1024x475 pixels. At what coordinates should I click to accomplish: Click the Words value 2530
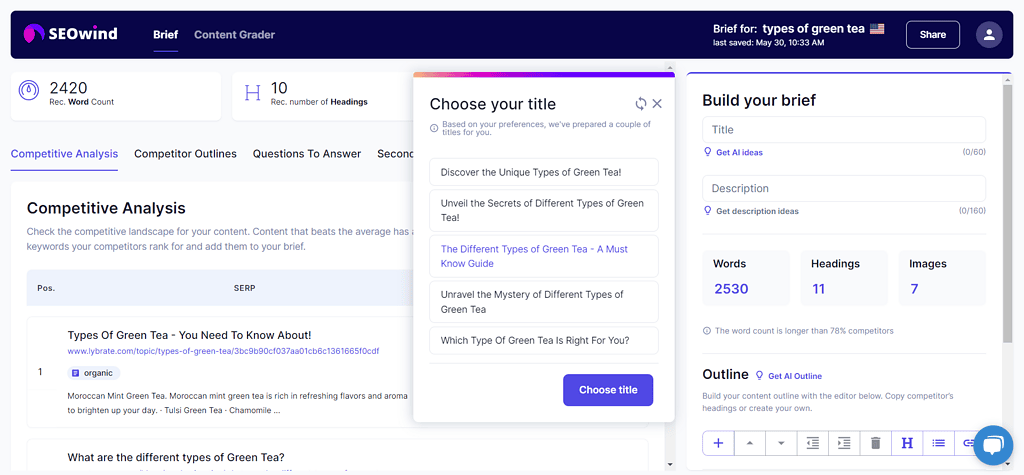pos(731,289)
